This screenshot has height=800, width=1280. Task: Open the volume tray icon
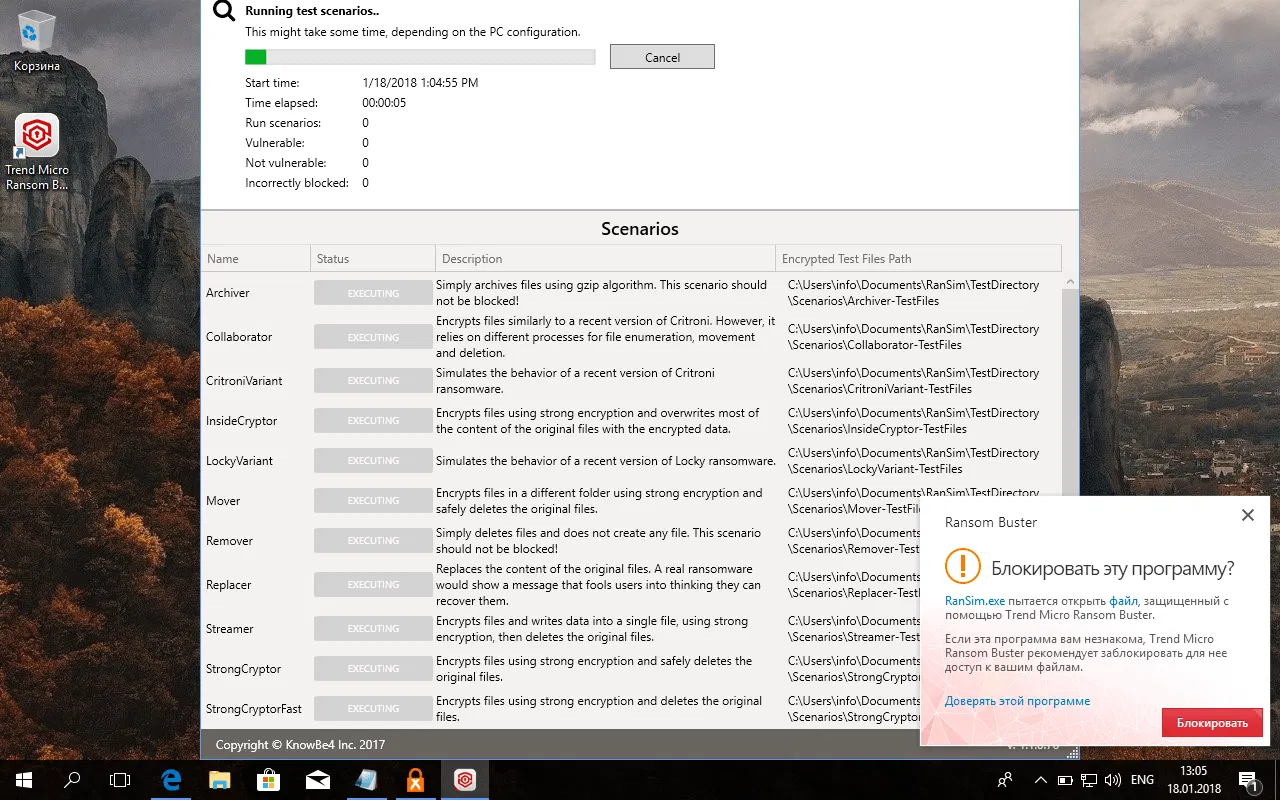pyautogui.click(x=1111, y=779)
